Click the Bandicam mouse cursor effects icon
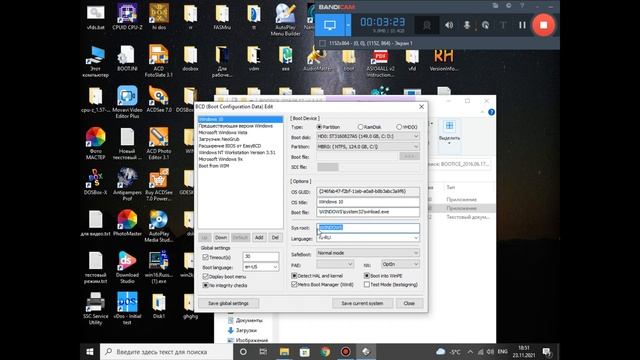This screenshot has height=360, width=640. coord(485,25)
